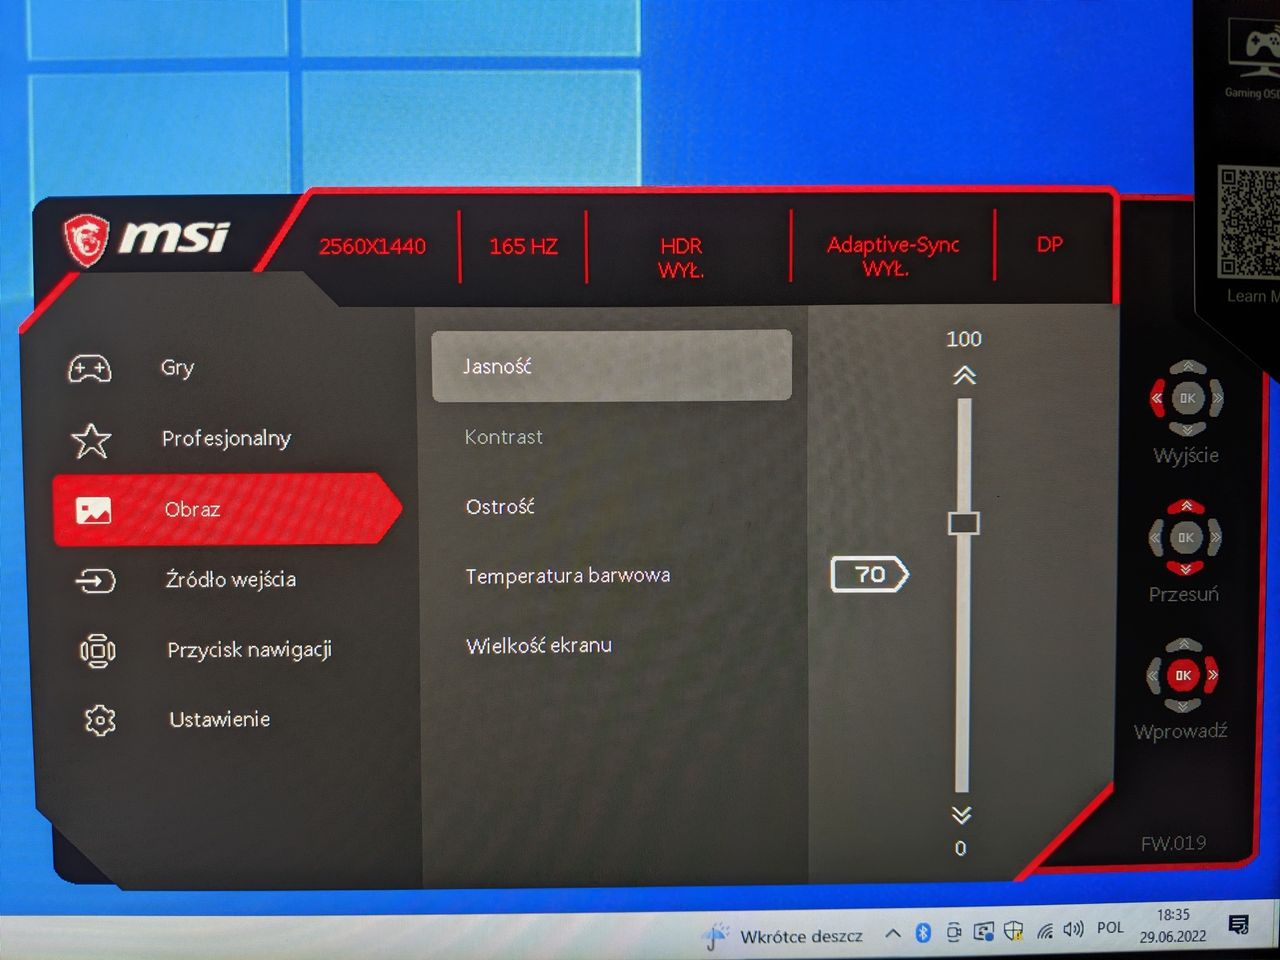Click the Źródło wejścia input icon
1280x960 pixels.
tap(95, 580)
